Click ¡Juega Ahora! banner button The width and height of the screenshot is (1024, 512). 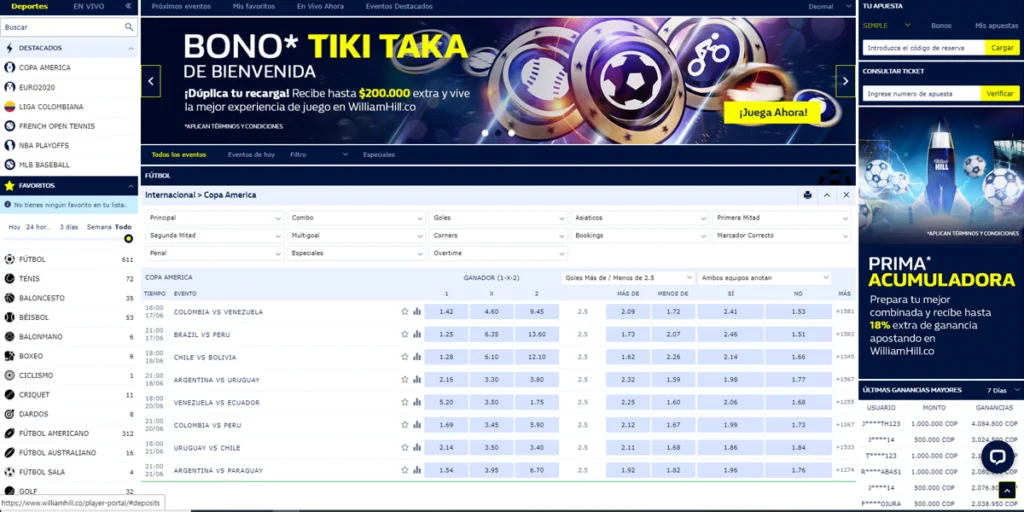coord(773,113)
